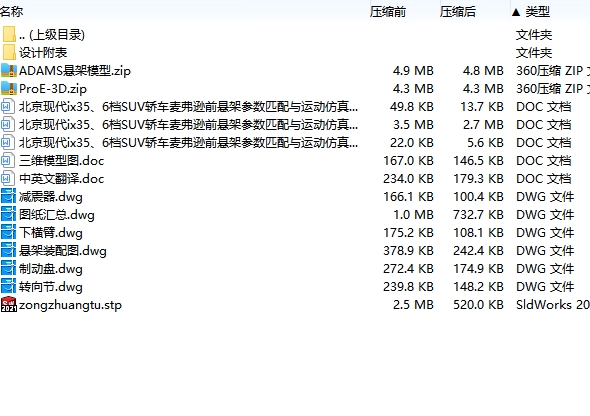Click the 272.4 KB size of 制动盘.dwg

click(409, 269)
